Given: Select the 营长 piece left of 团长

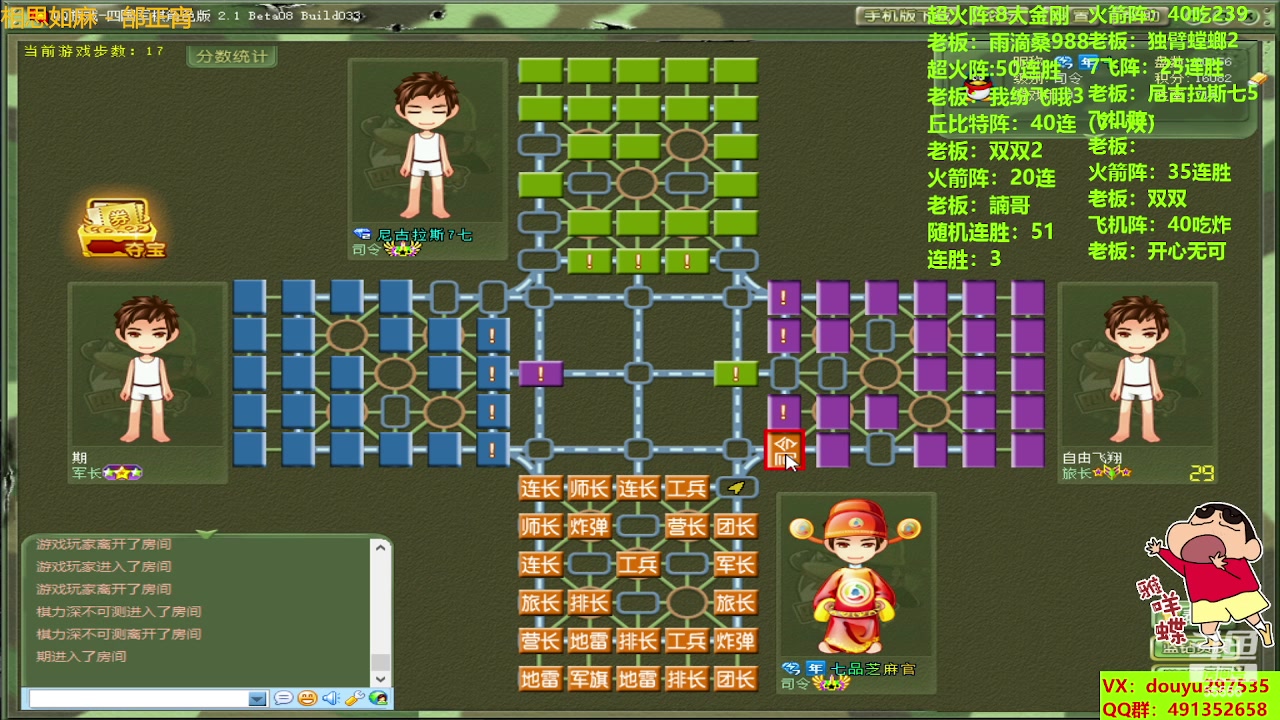Looking at the screenshot, I should (686, 526).
